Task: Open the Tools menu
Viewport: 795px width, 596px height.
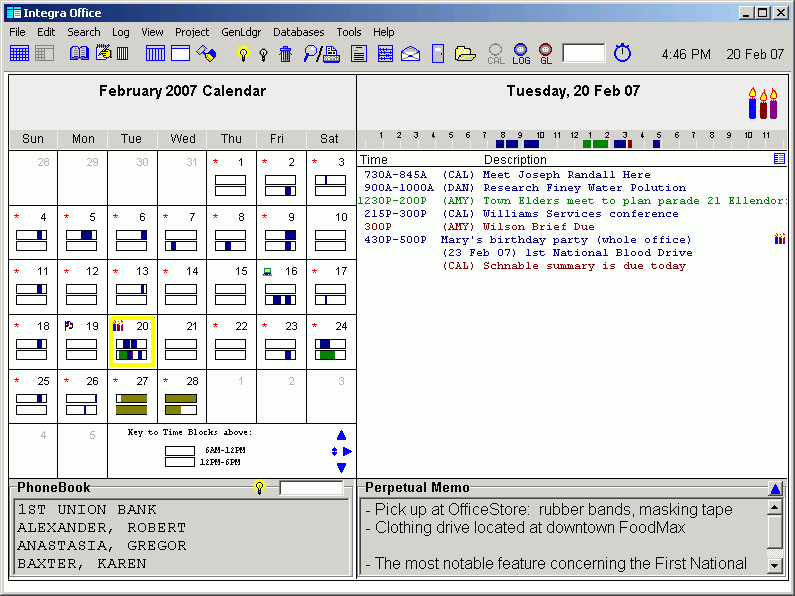Action: pyautogui.click(x=349, y=32)
